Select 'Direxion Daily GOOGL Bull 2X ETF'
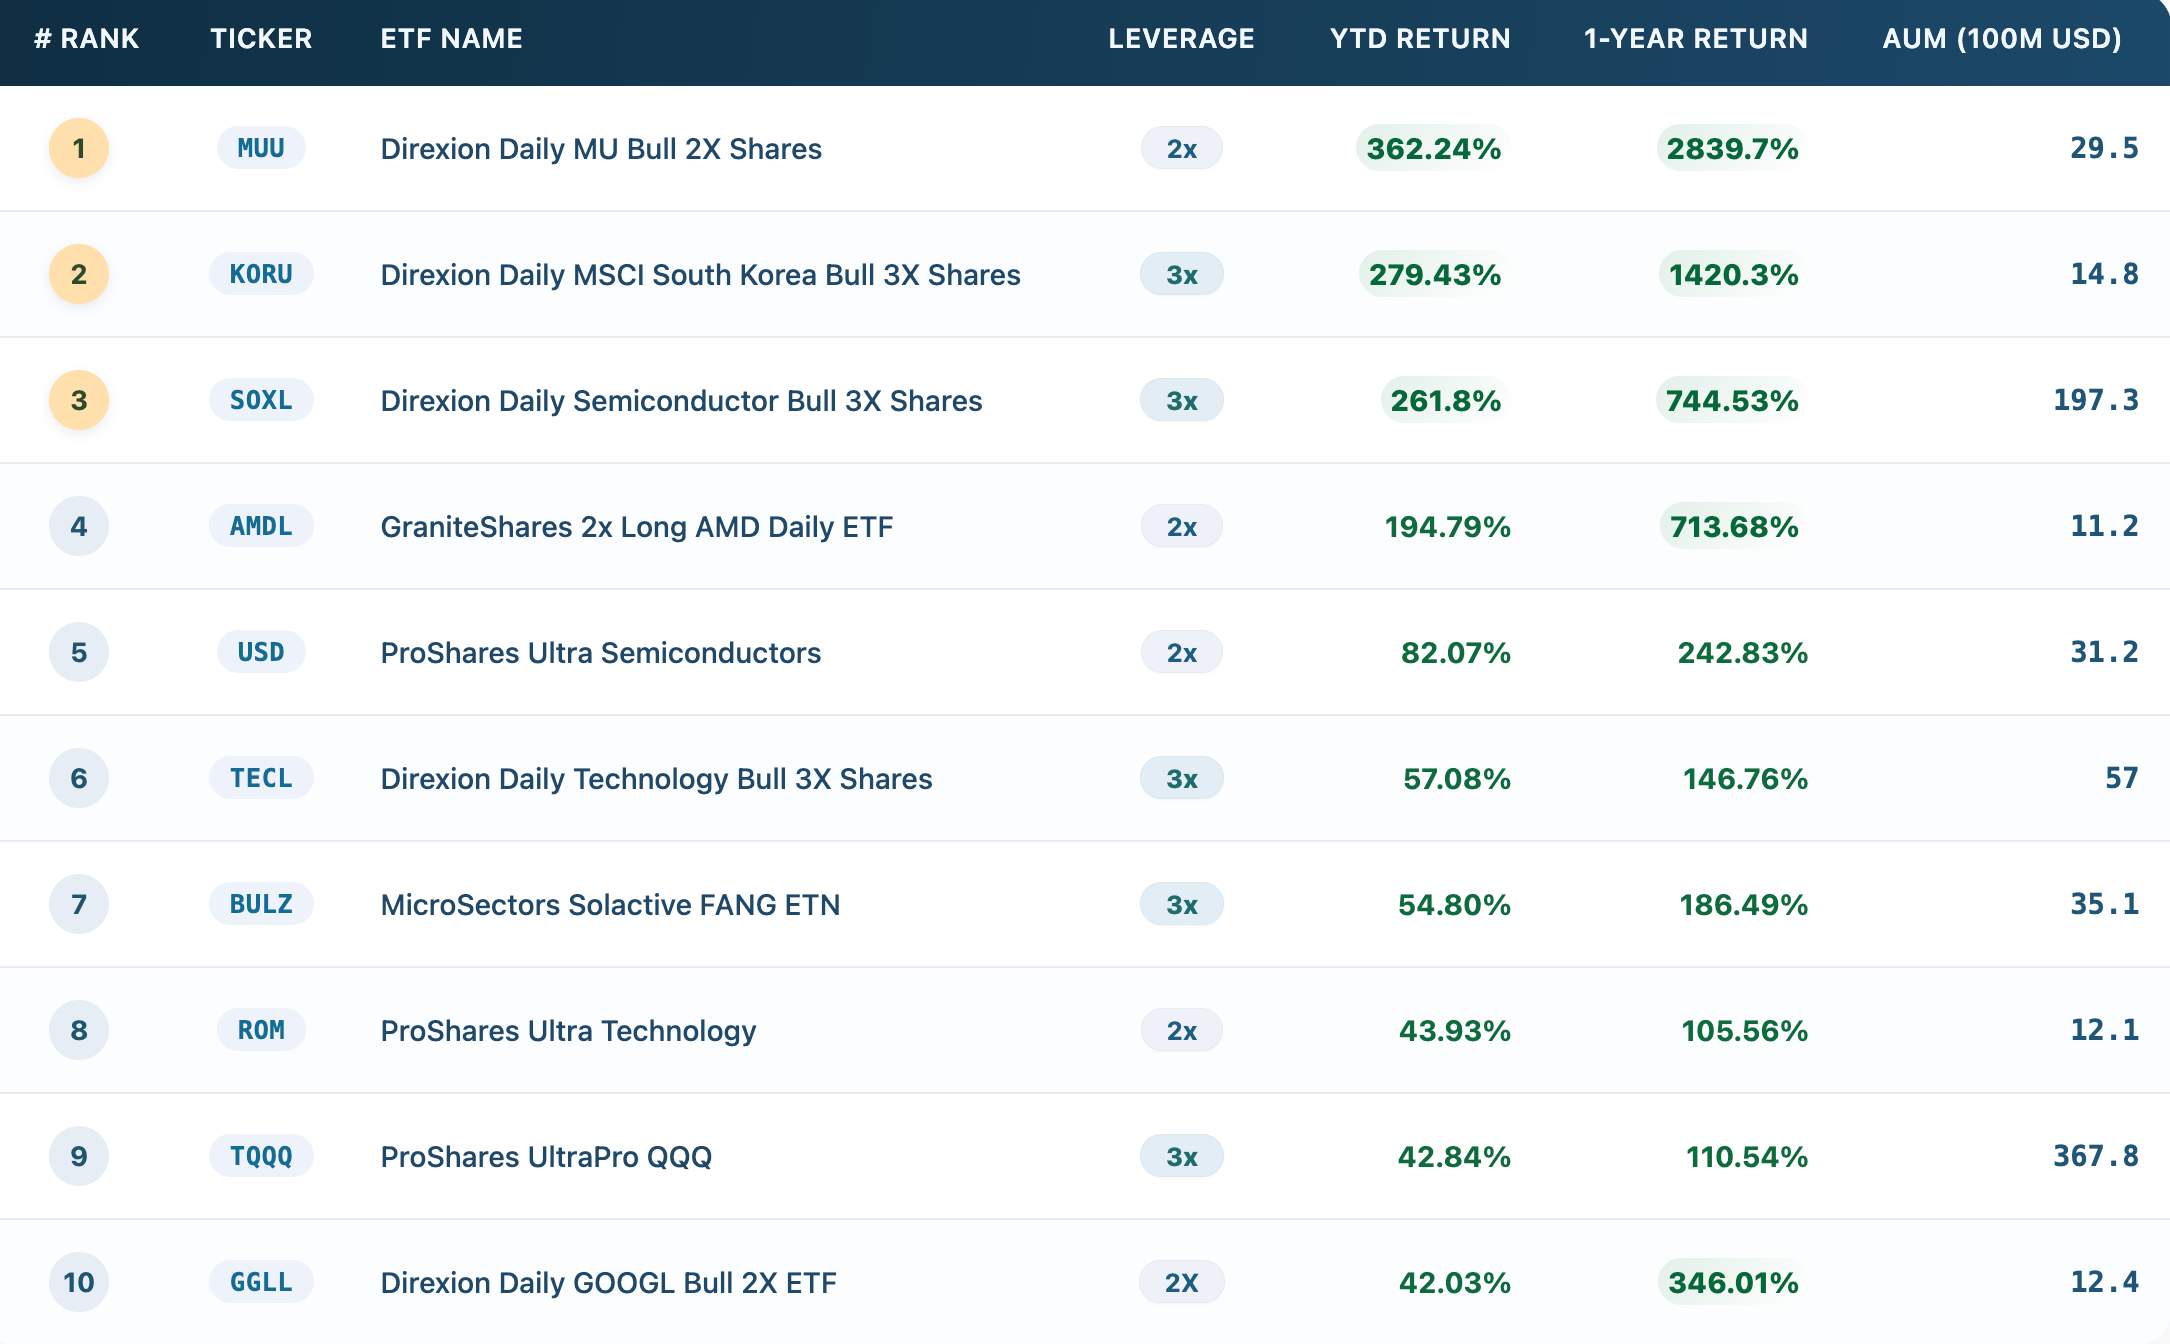 [x=608, y=1283]
